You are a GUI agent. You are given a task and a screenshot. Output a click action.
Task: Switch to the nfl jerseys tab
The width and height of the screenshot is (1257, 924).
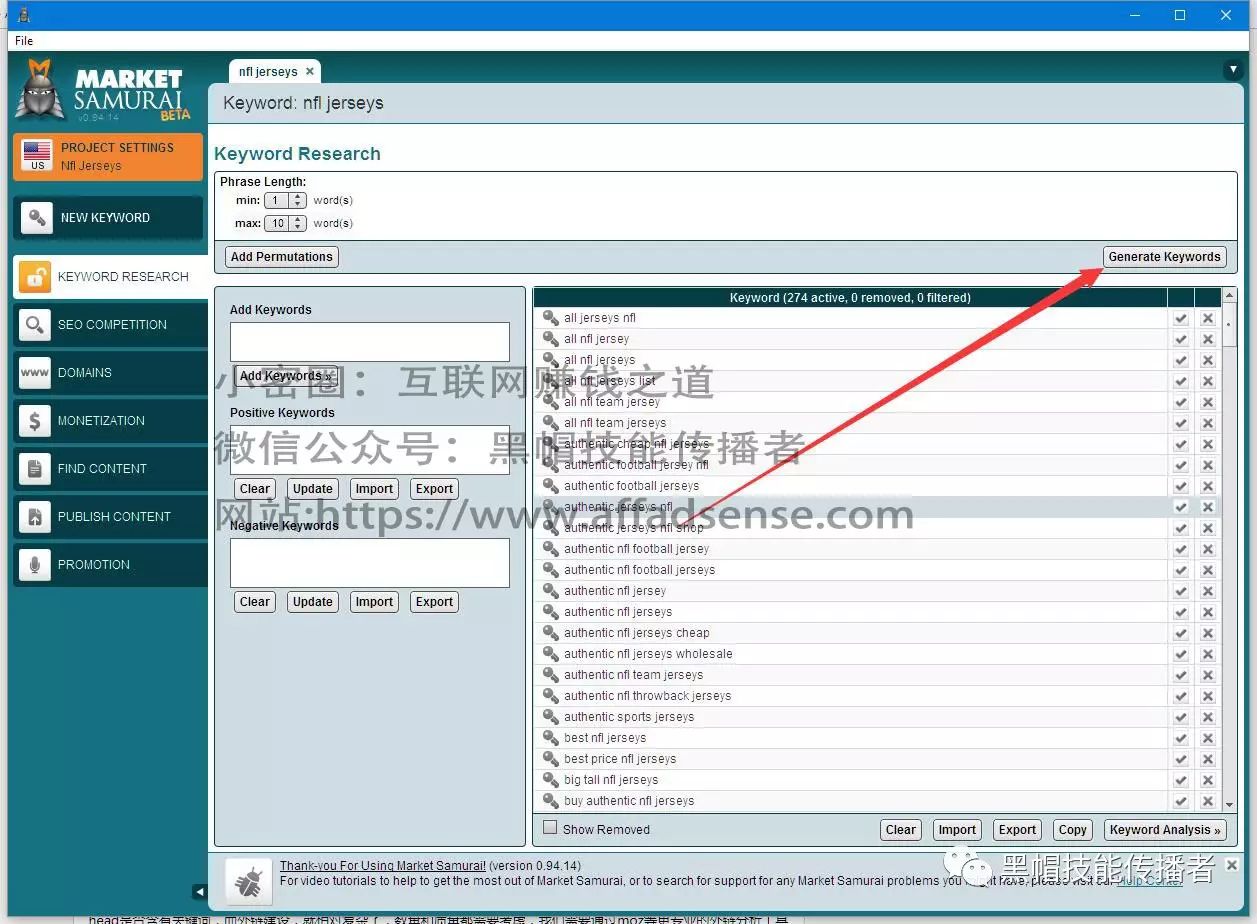[x=267, y=72]
